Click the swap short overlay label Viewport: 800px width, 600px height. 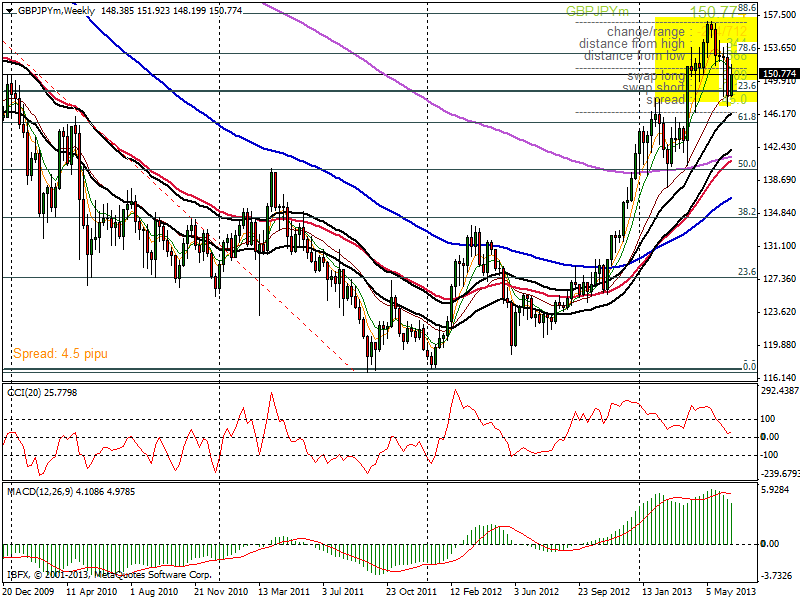pos(654,88)
